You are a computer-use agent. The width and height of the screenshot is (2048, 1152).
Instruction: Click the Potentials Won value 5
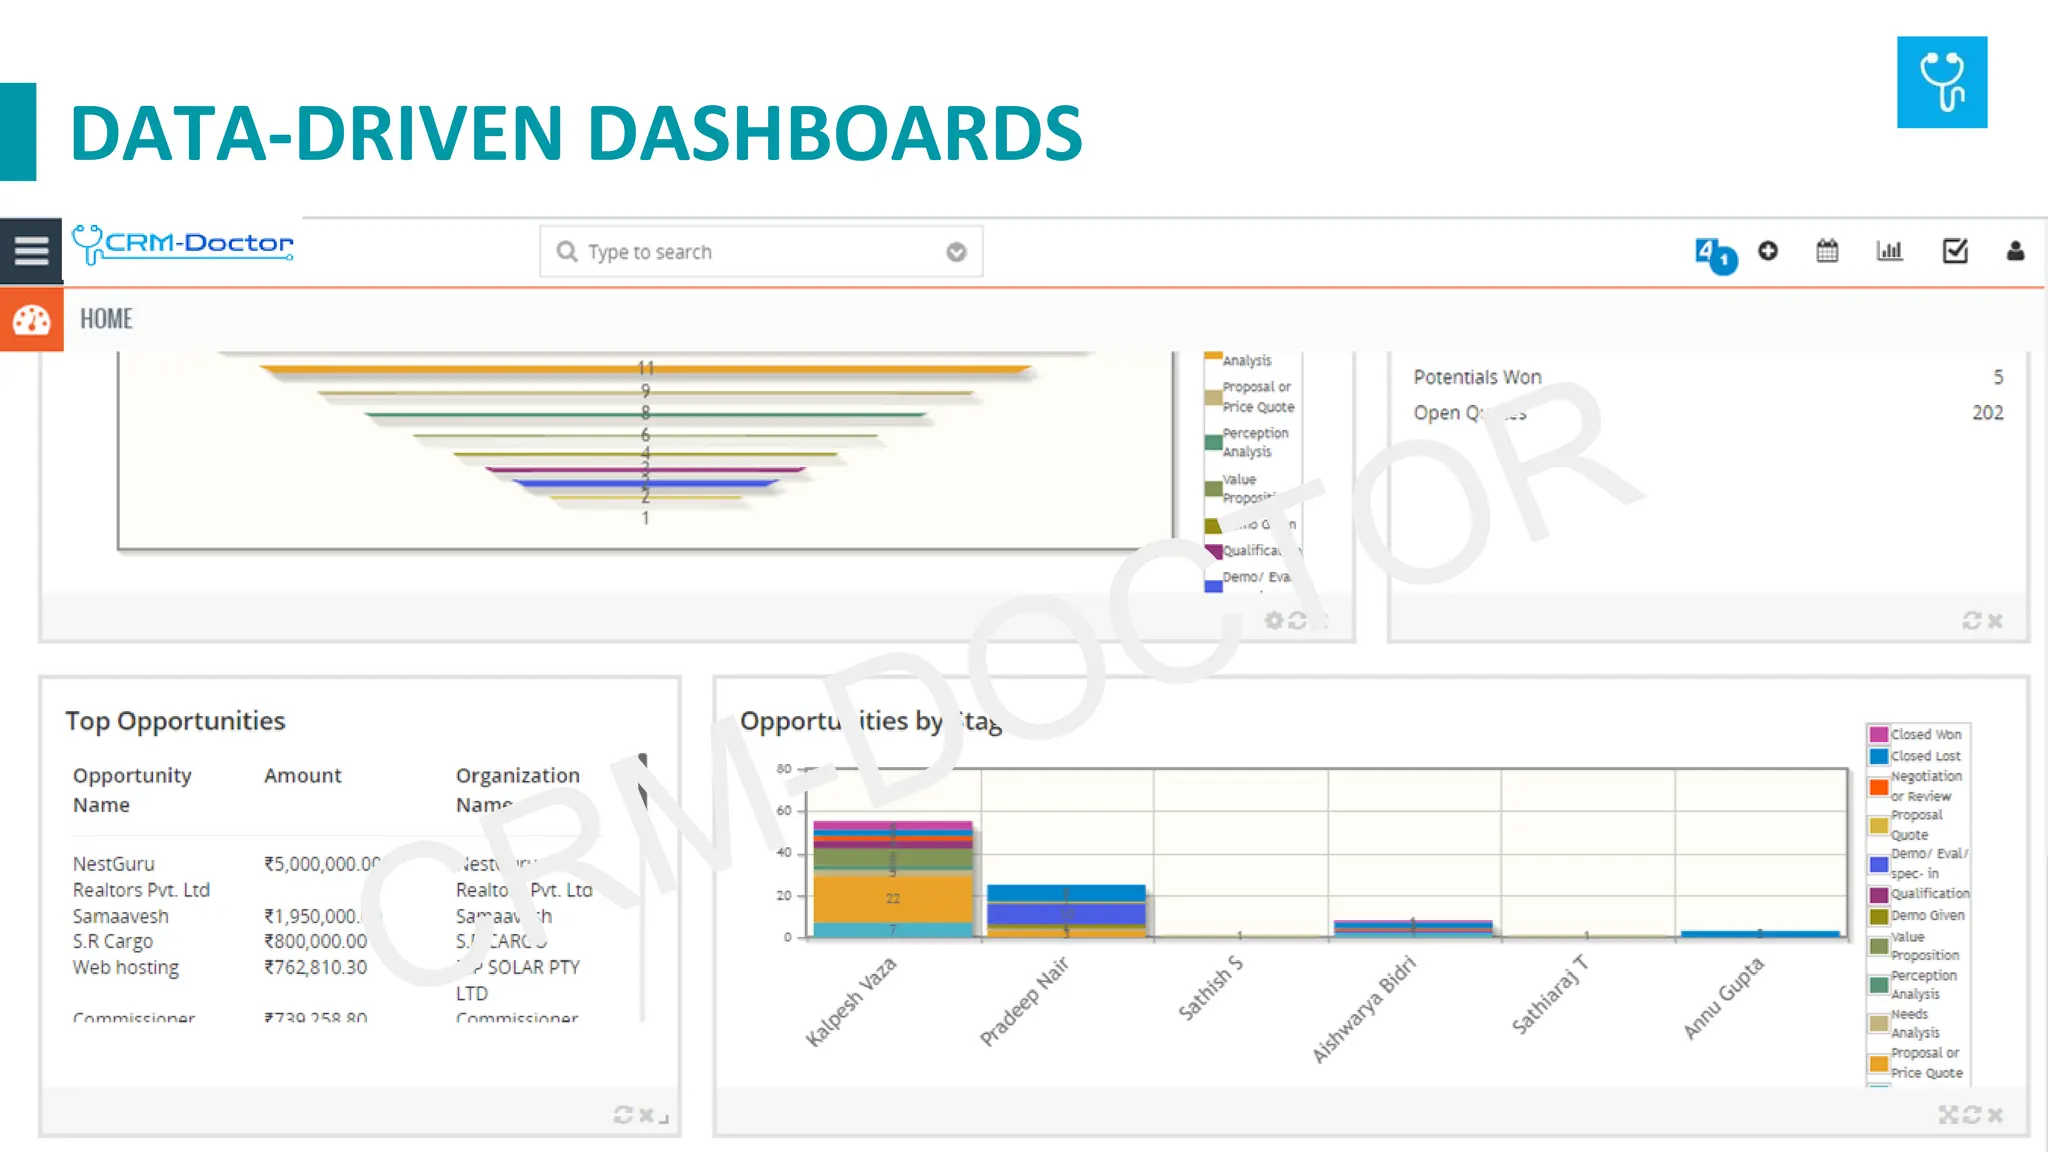1998,377
